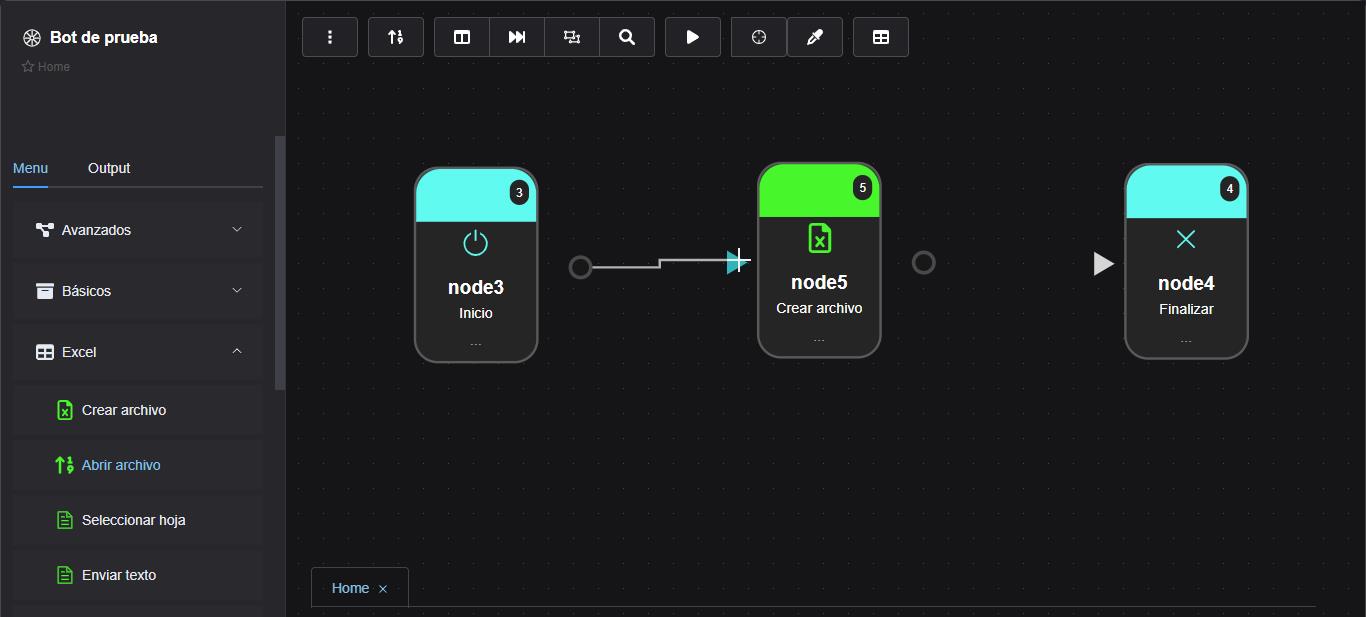Click the ellipsis at bottom of node5

pos(819,339)
